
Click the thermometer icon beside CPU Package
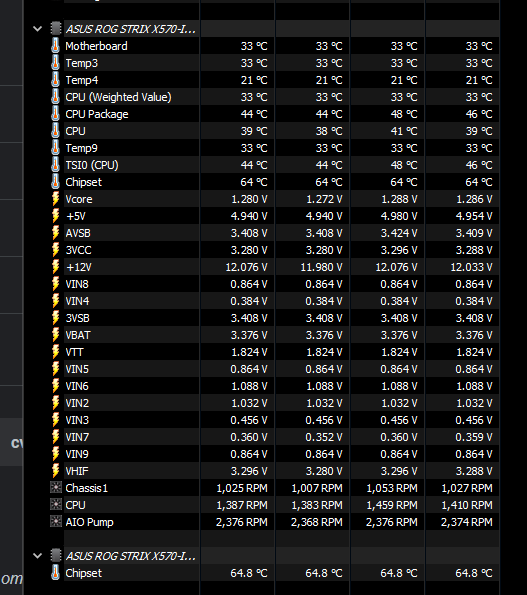[x=55, y=114]
